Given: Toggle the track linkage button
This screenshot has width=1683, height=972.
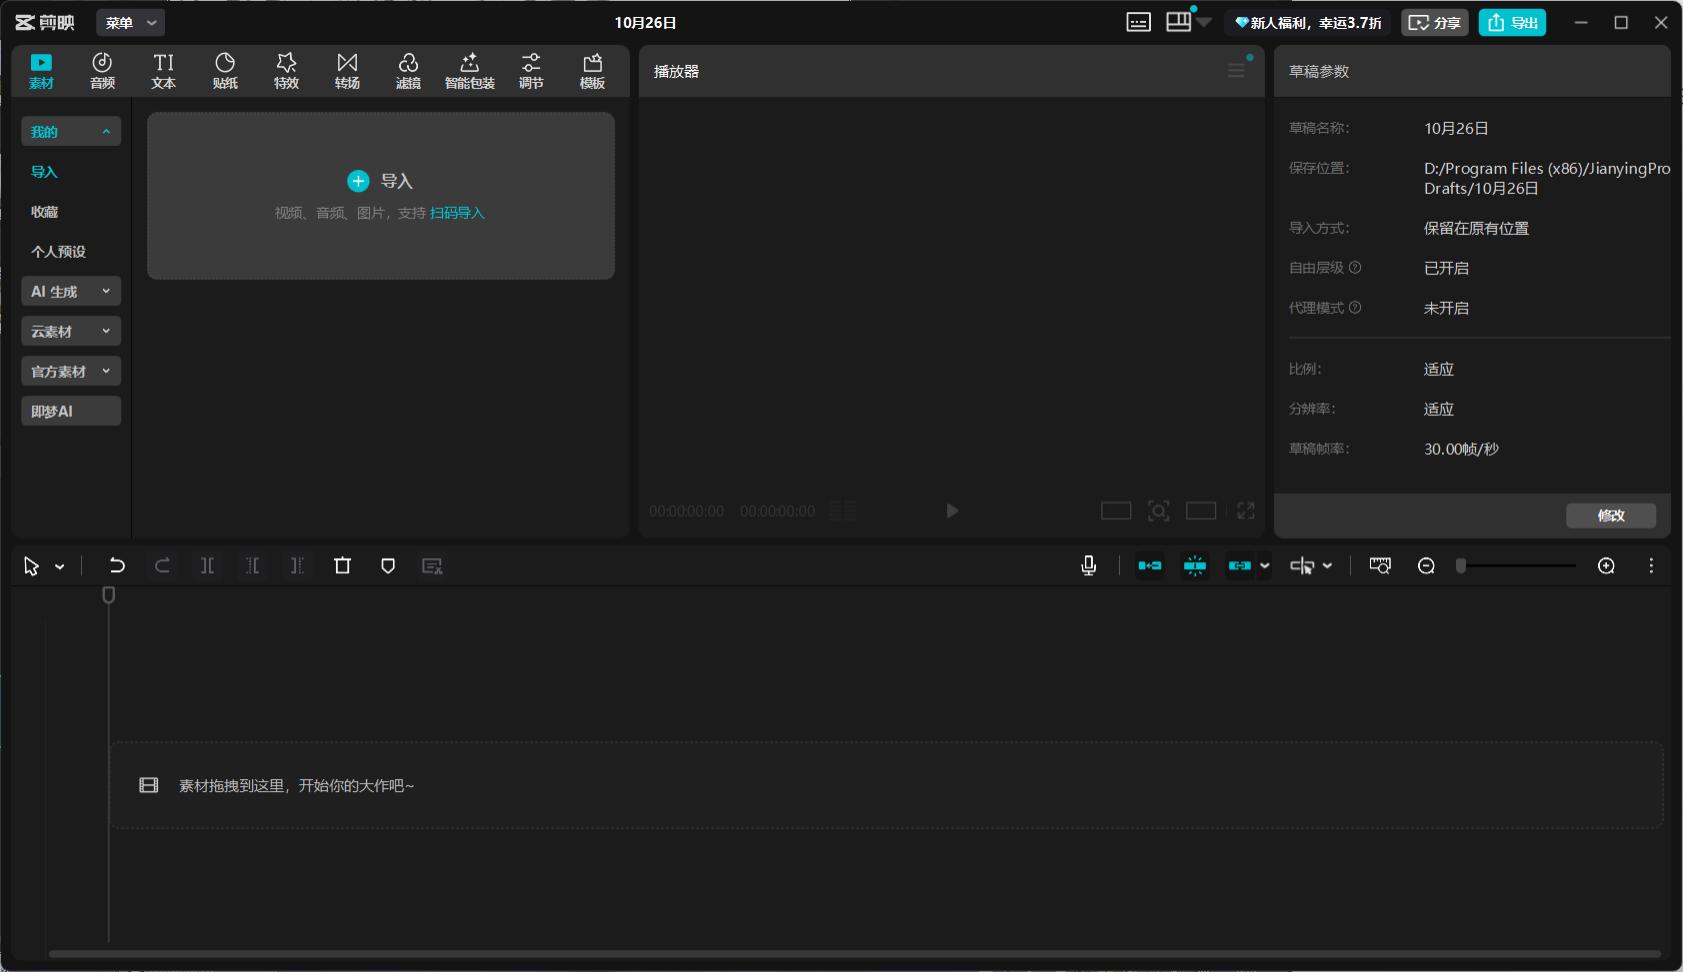Looking at the screenshot, I should pos(1240,566).
